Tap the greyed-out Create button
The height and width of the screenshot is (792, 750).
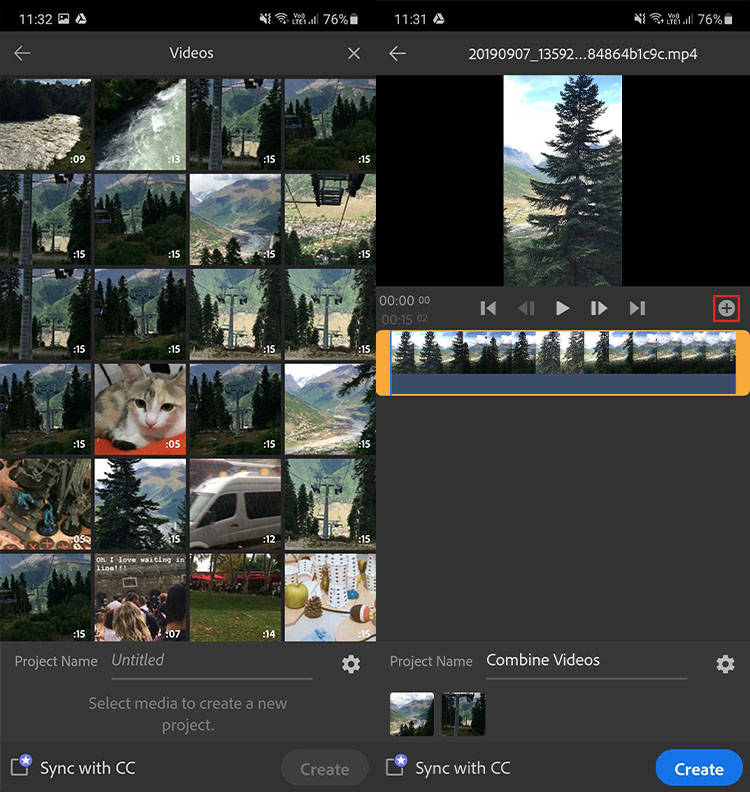pos(324,768)
